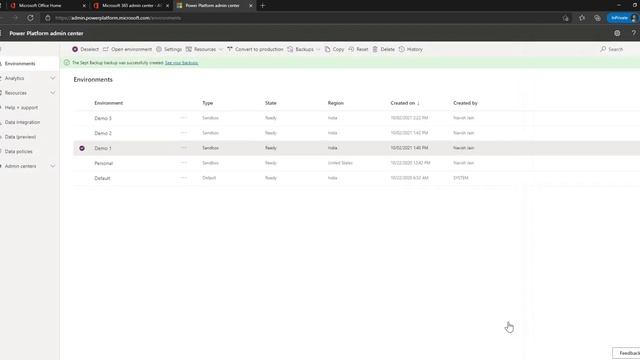Open the help question mark icon
The width and height of the screenshot is (640, 360).
(633, 33)
